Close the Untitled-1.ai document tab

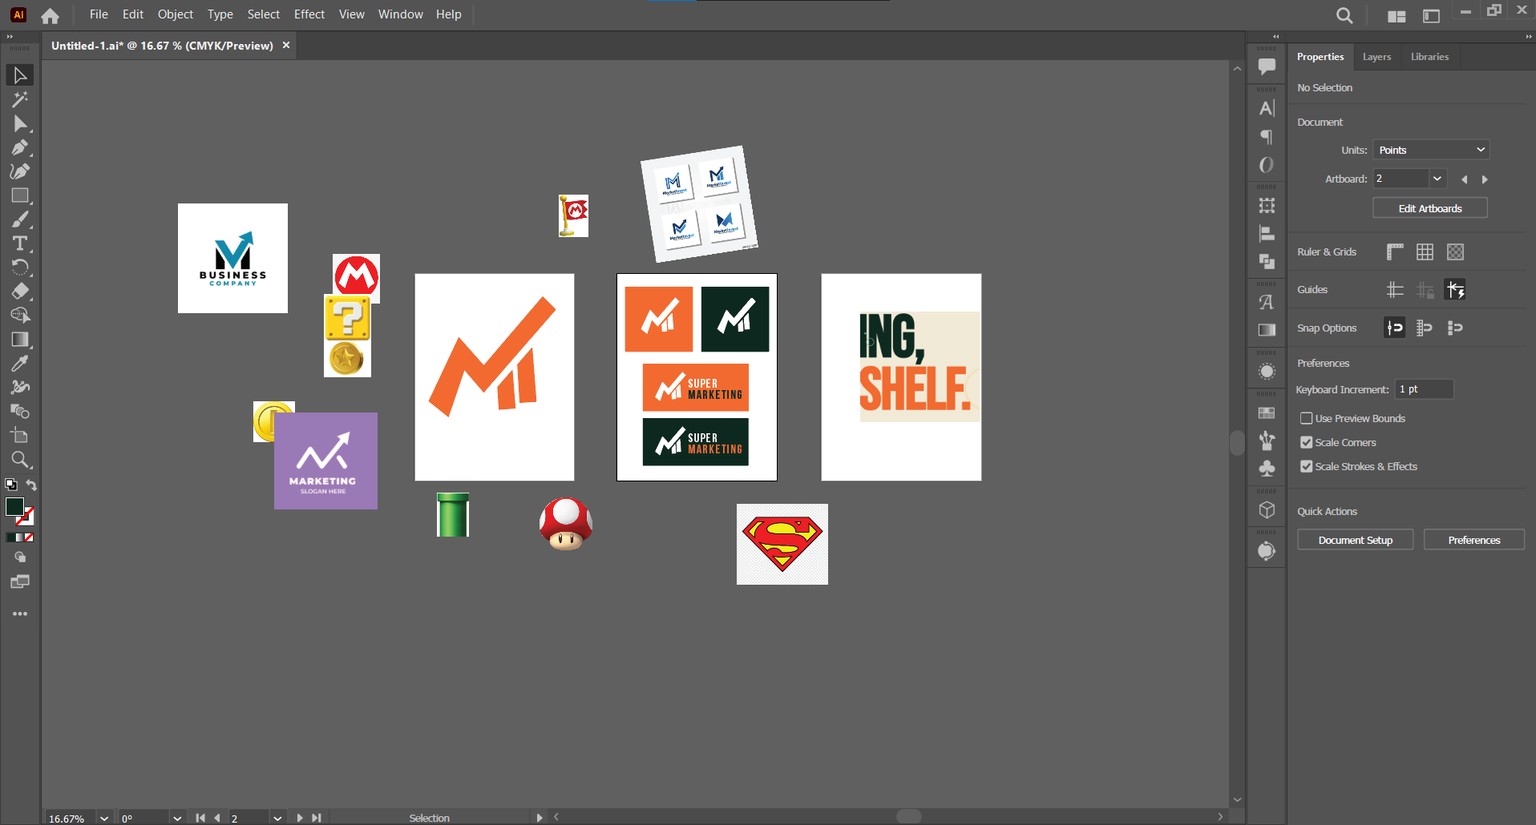[286, 45]
